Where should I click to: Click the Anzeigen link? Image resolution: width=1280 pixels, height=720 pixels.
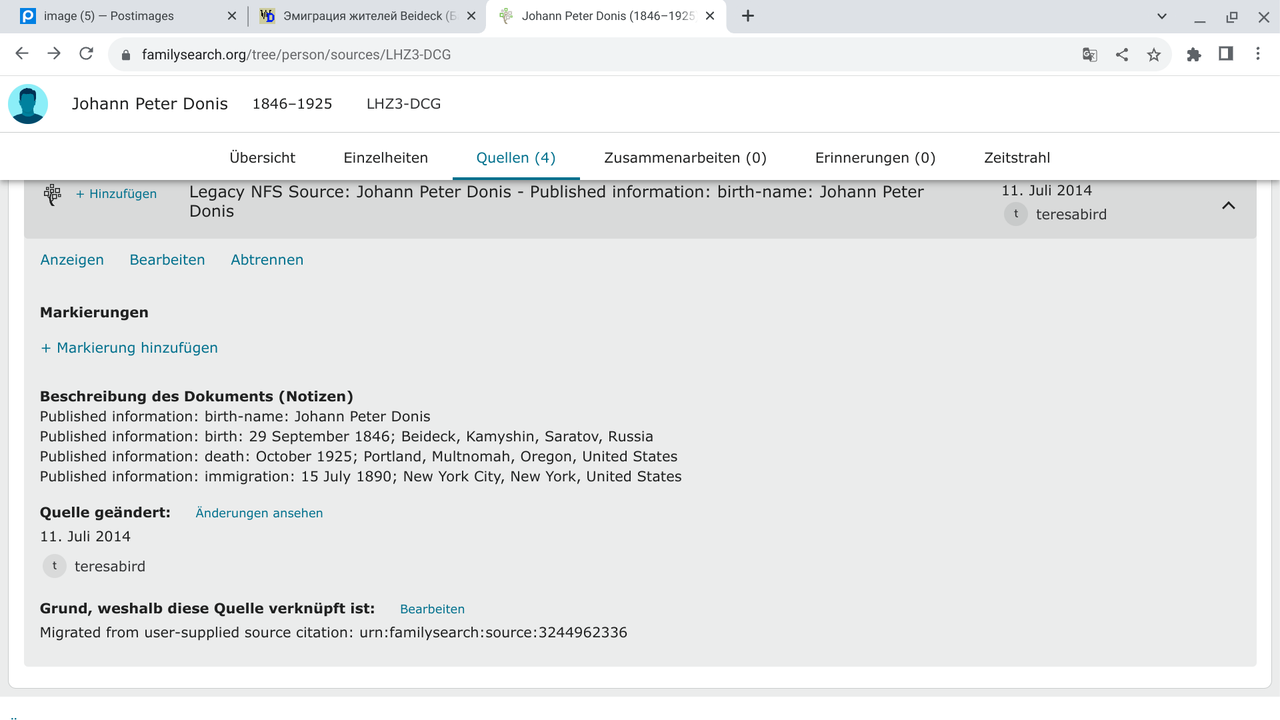[72, 260]
